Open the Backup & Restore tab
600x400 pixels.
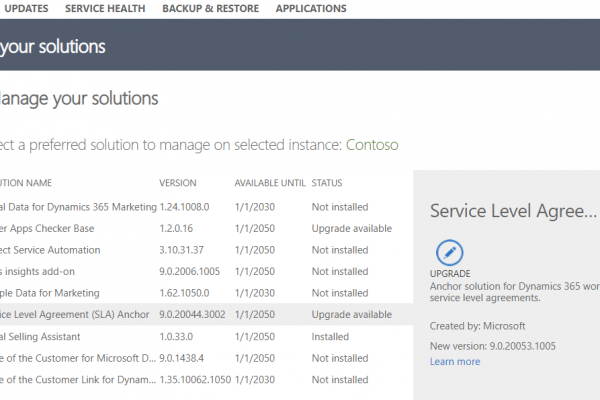[210, 8]
